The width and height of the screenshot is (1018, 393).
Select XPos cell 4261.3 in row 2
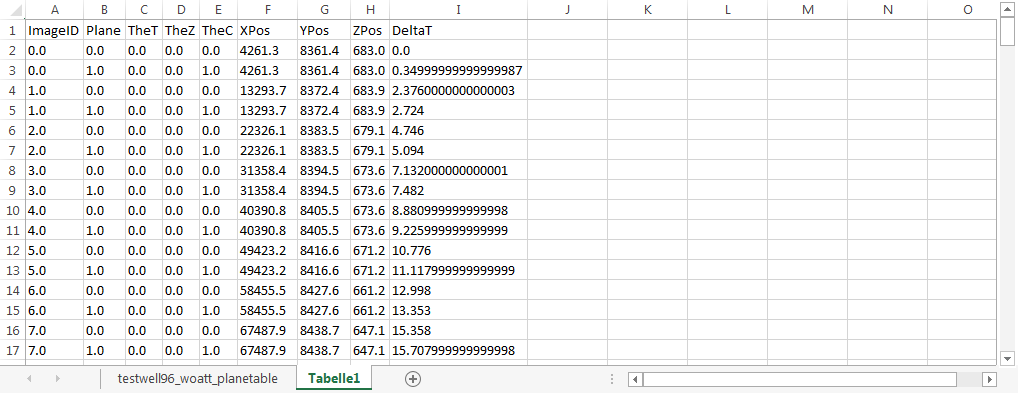[267, 51]
